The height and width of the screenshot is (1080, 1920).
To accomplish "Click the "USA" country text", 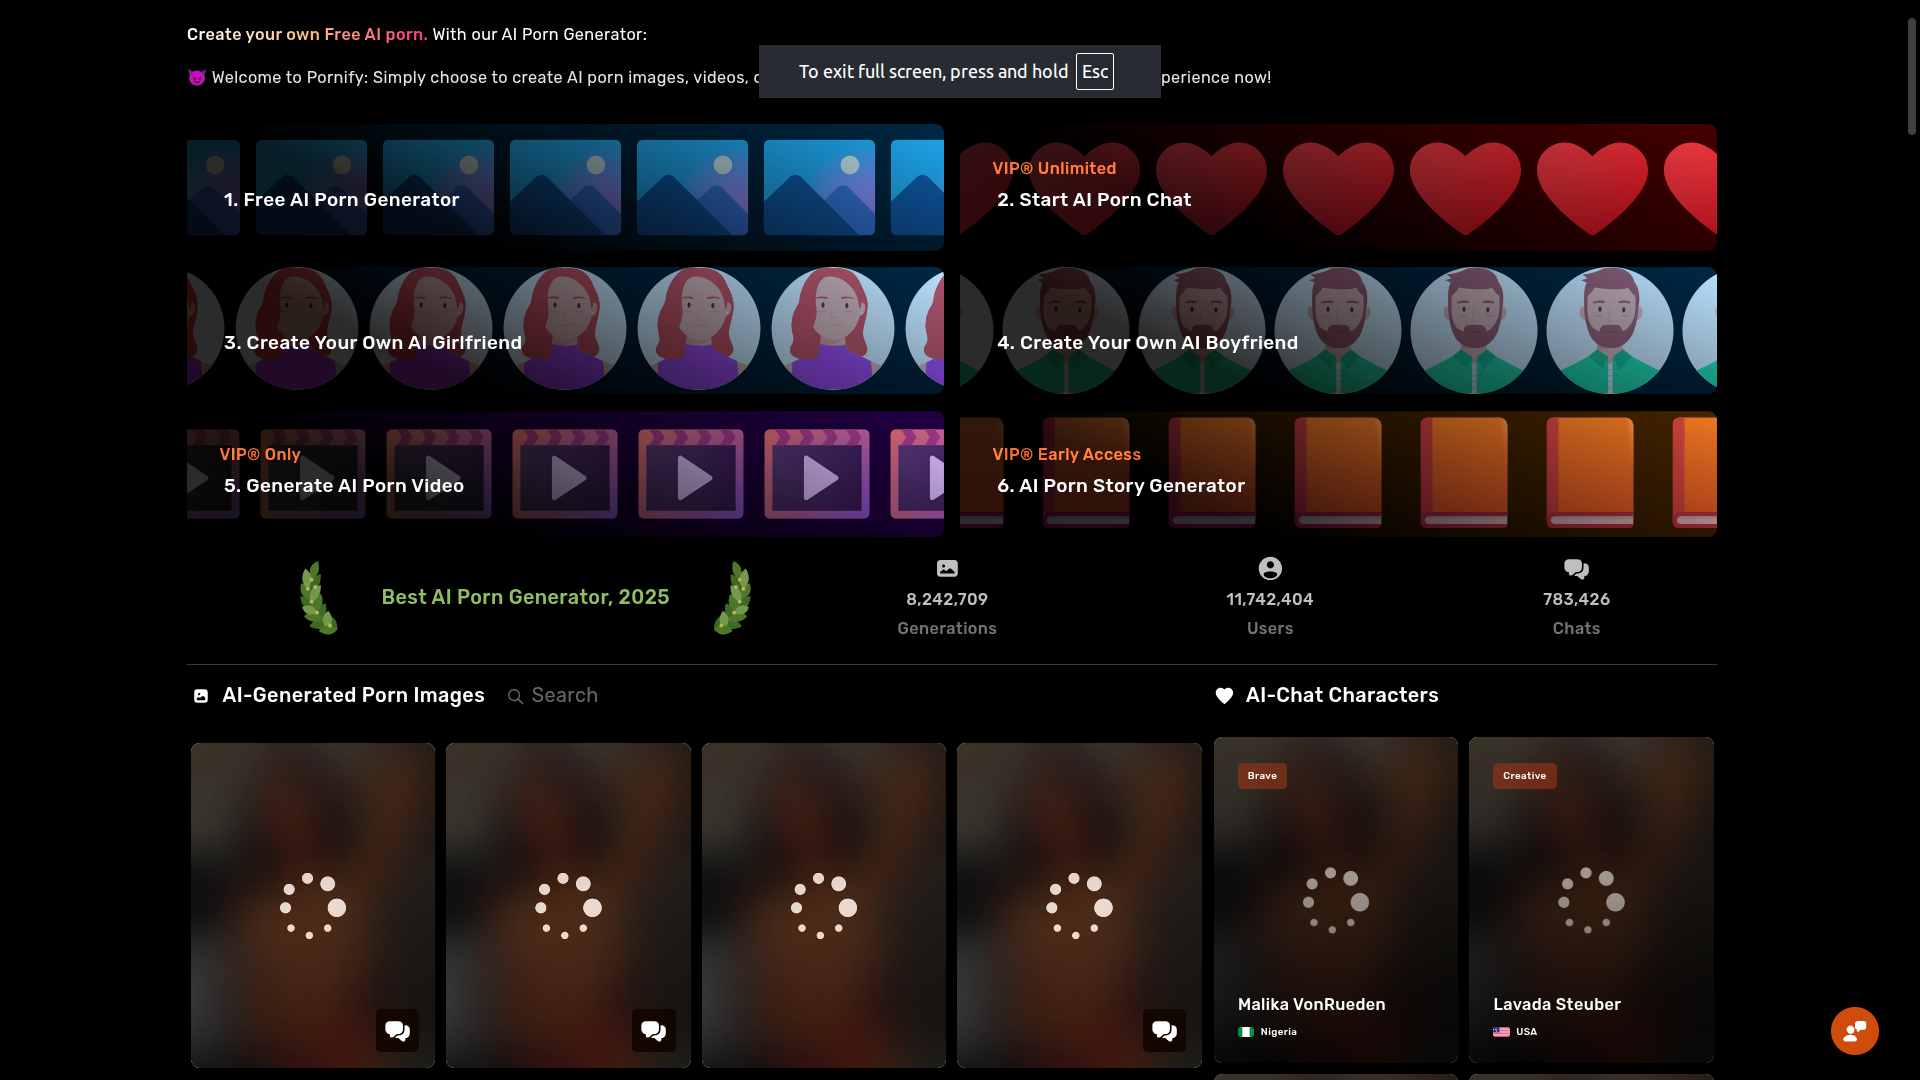I will tap(1526, 1032).
